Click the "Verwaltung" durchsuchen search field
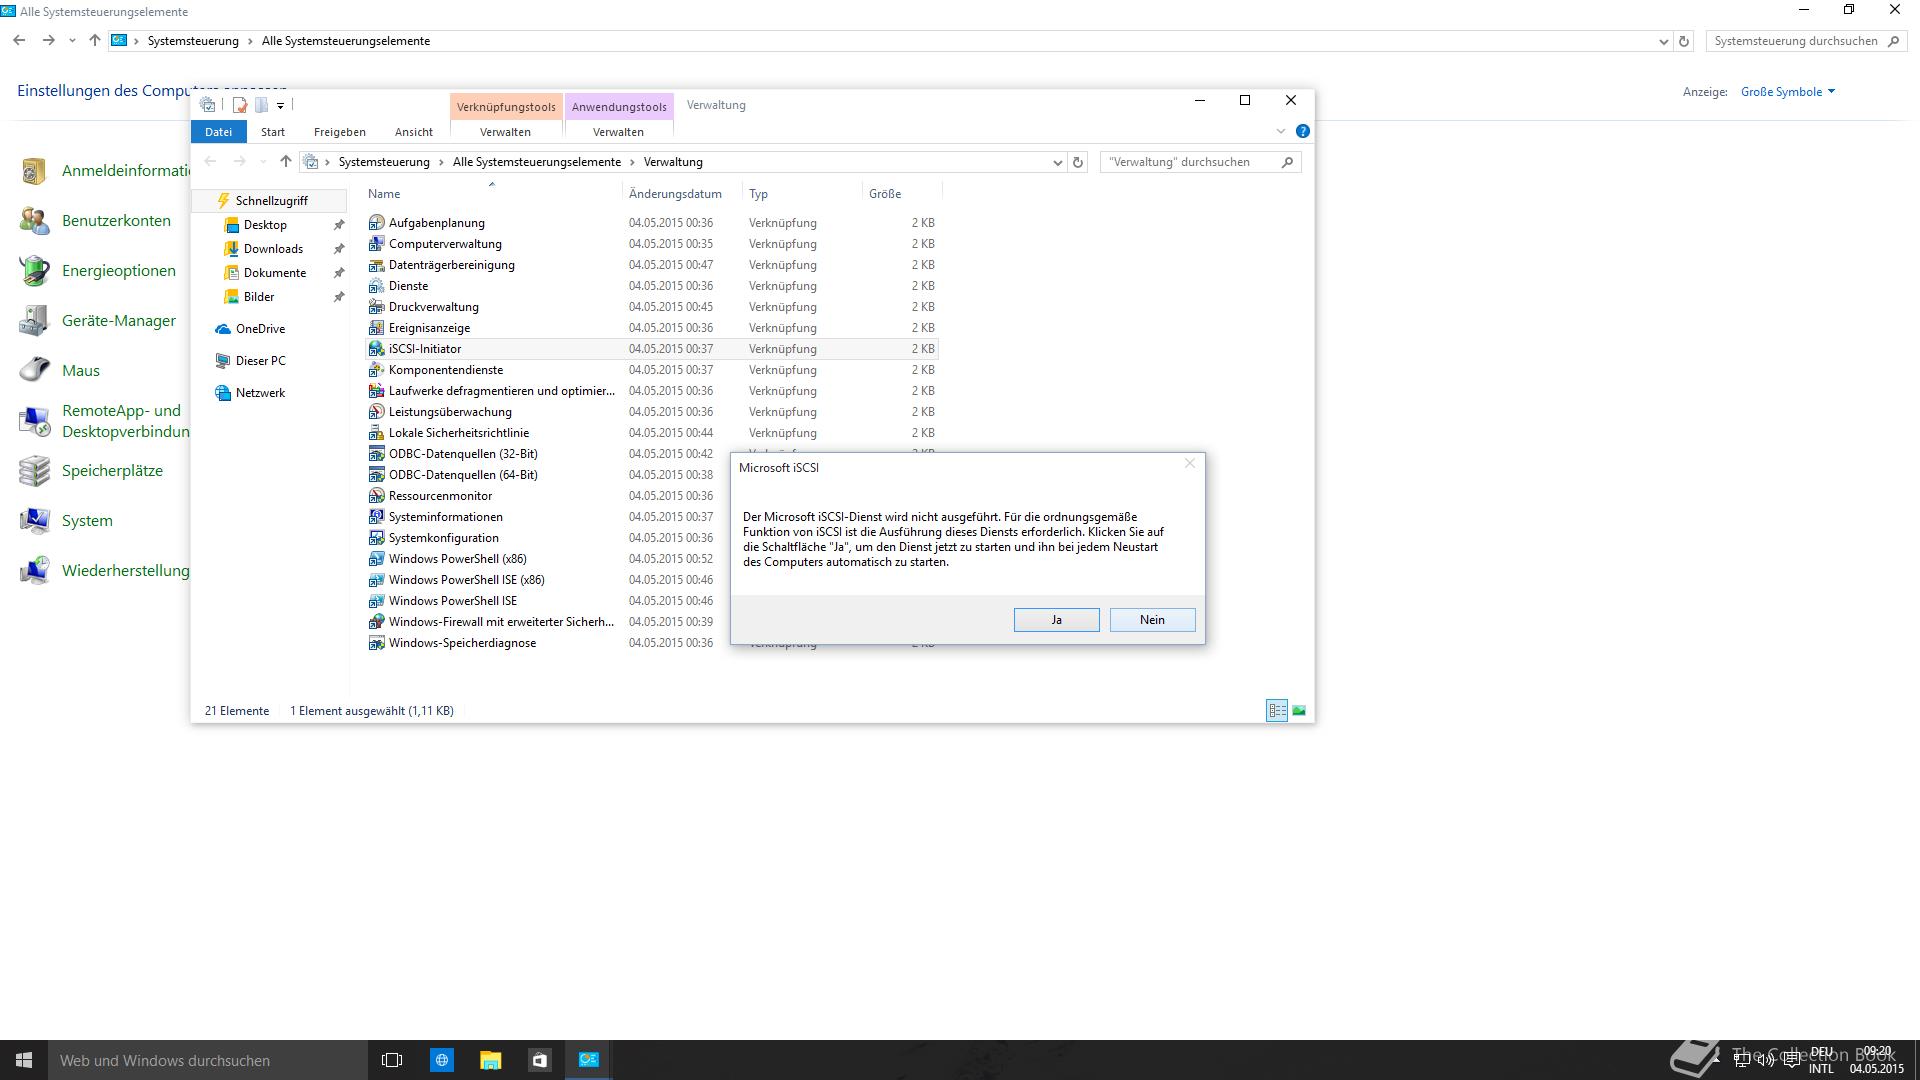This screenshot has height=1080, width=1920. (x=1200, y=162)
